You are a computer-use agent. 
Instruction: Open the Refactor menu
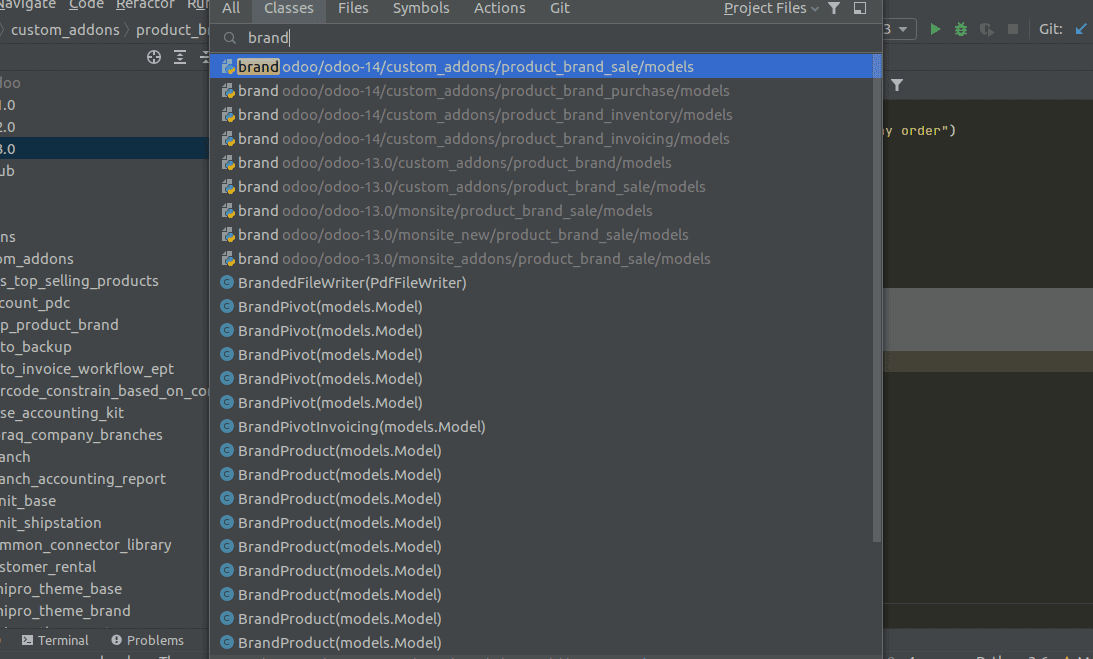[145, 5]
